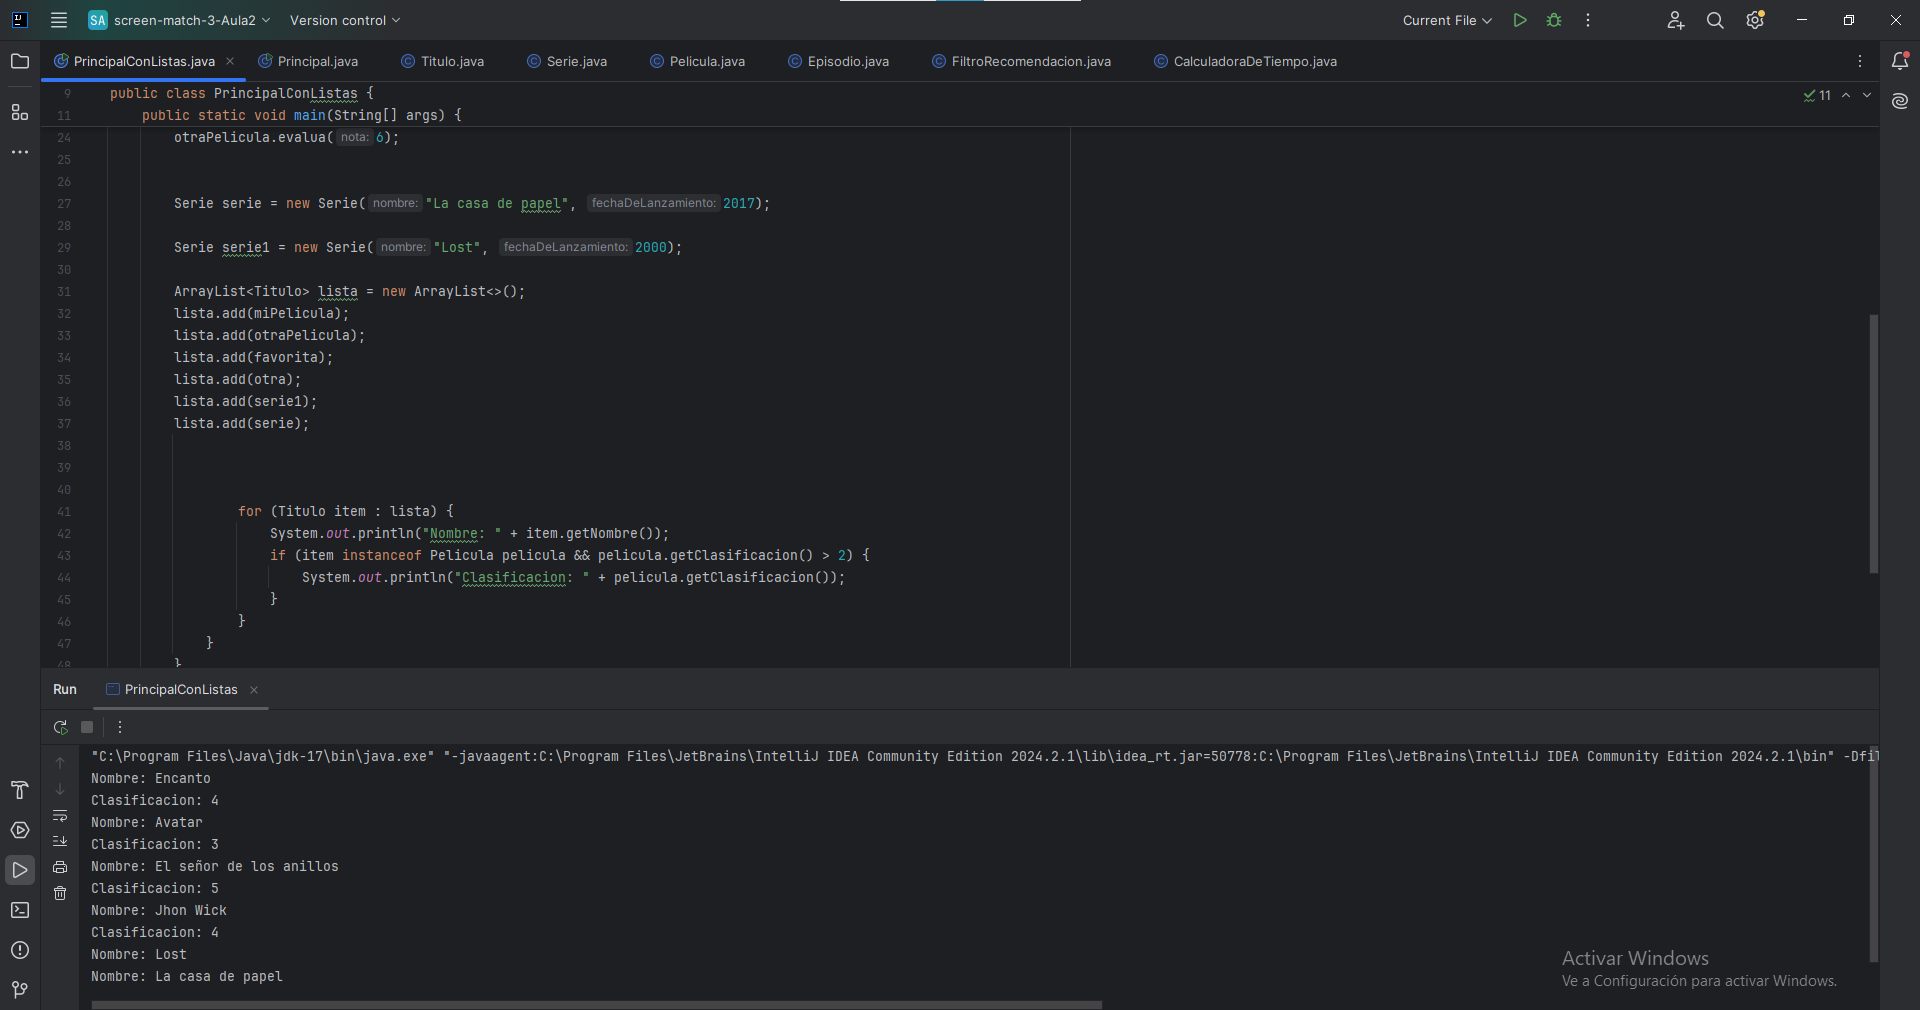This screenshot has height=1010, width=1920.
Task: Click the IntelliJ app logo icon
Action: pos(20,20)
